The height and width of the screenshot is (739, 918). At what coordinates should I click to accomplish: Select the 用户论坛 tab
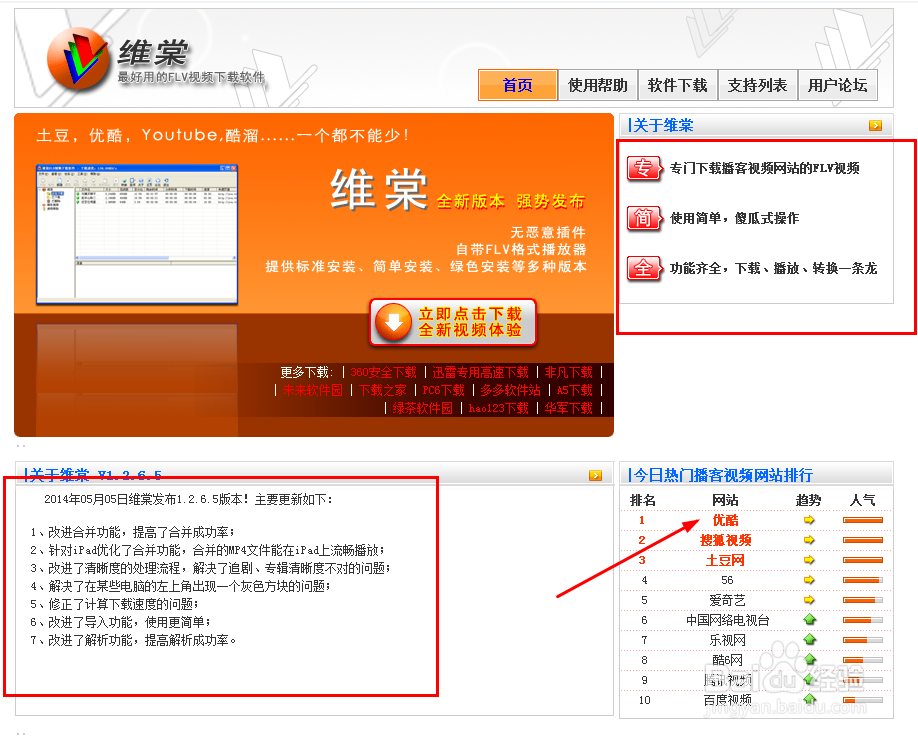838,85
